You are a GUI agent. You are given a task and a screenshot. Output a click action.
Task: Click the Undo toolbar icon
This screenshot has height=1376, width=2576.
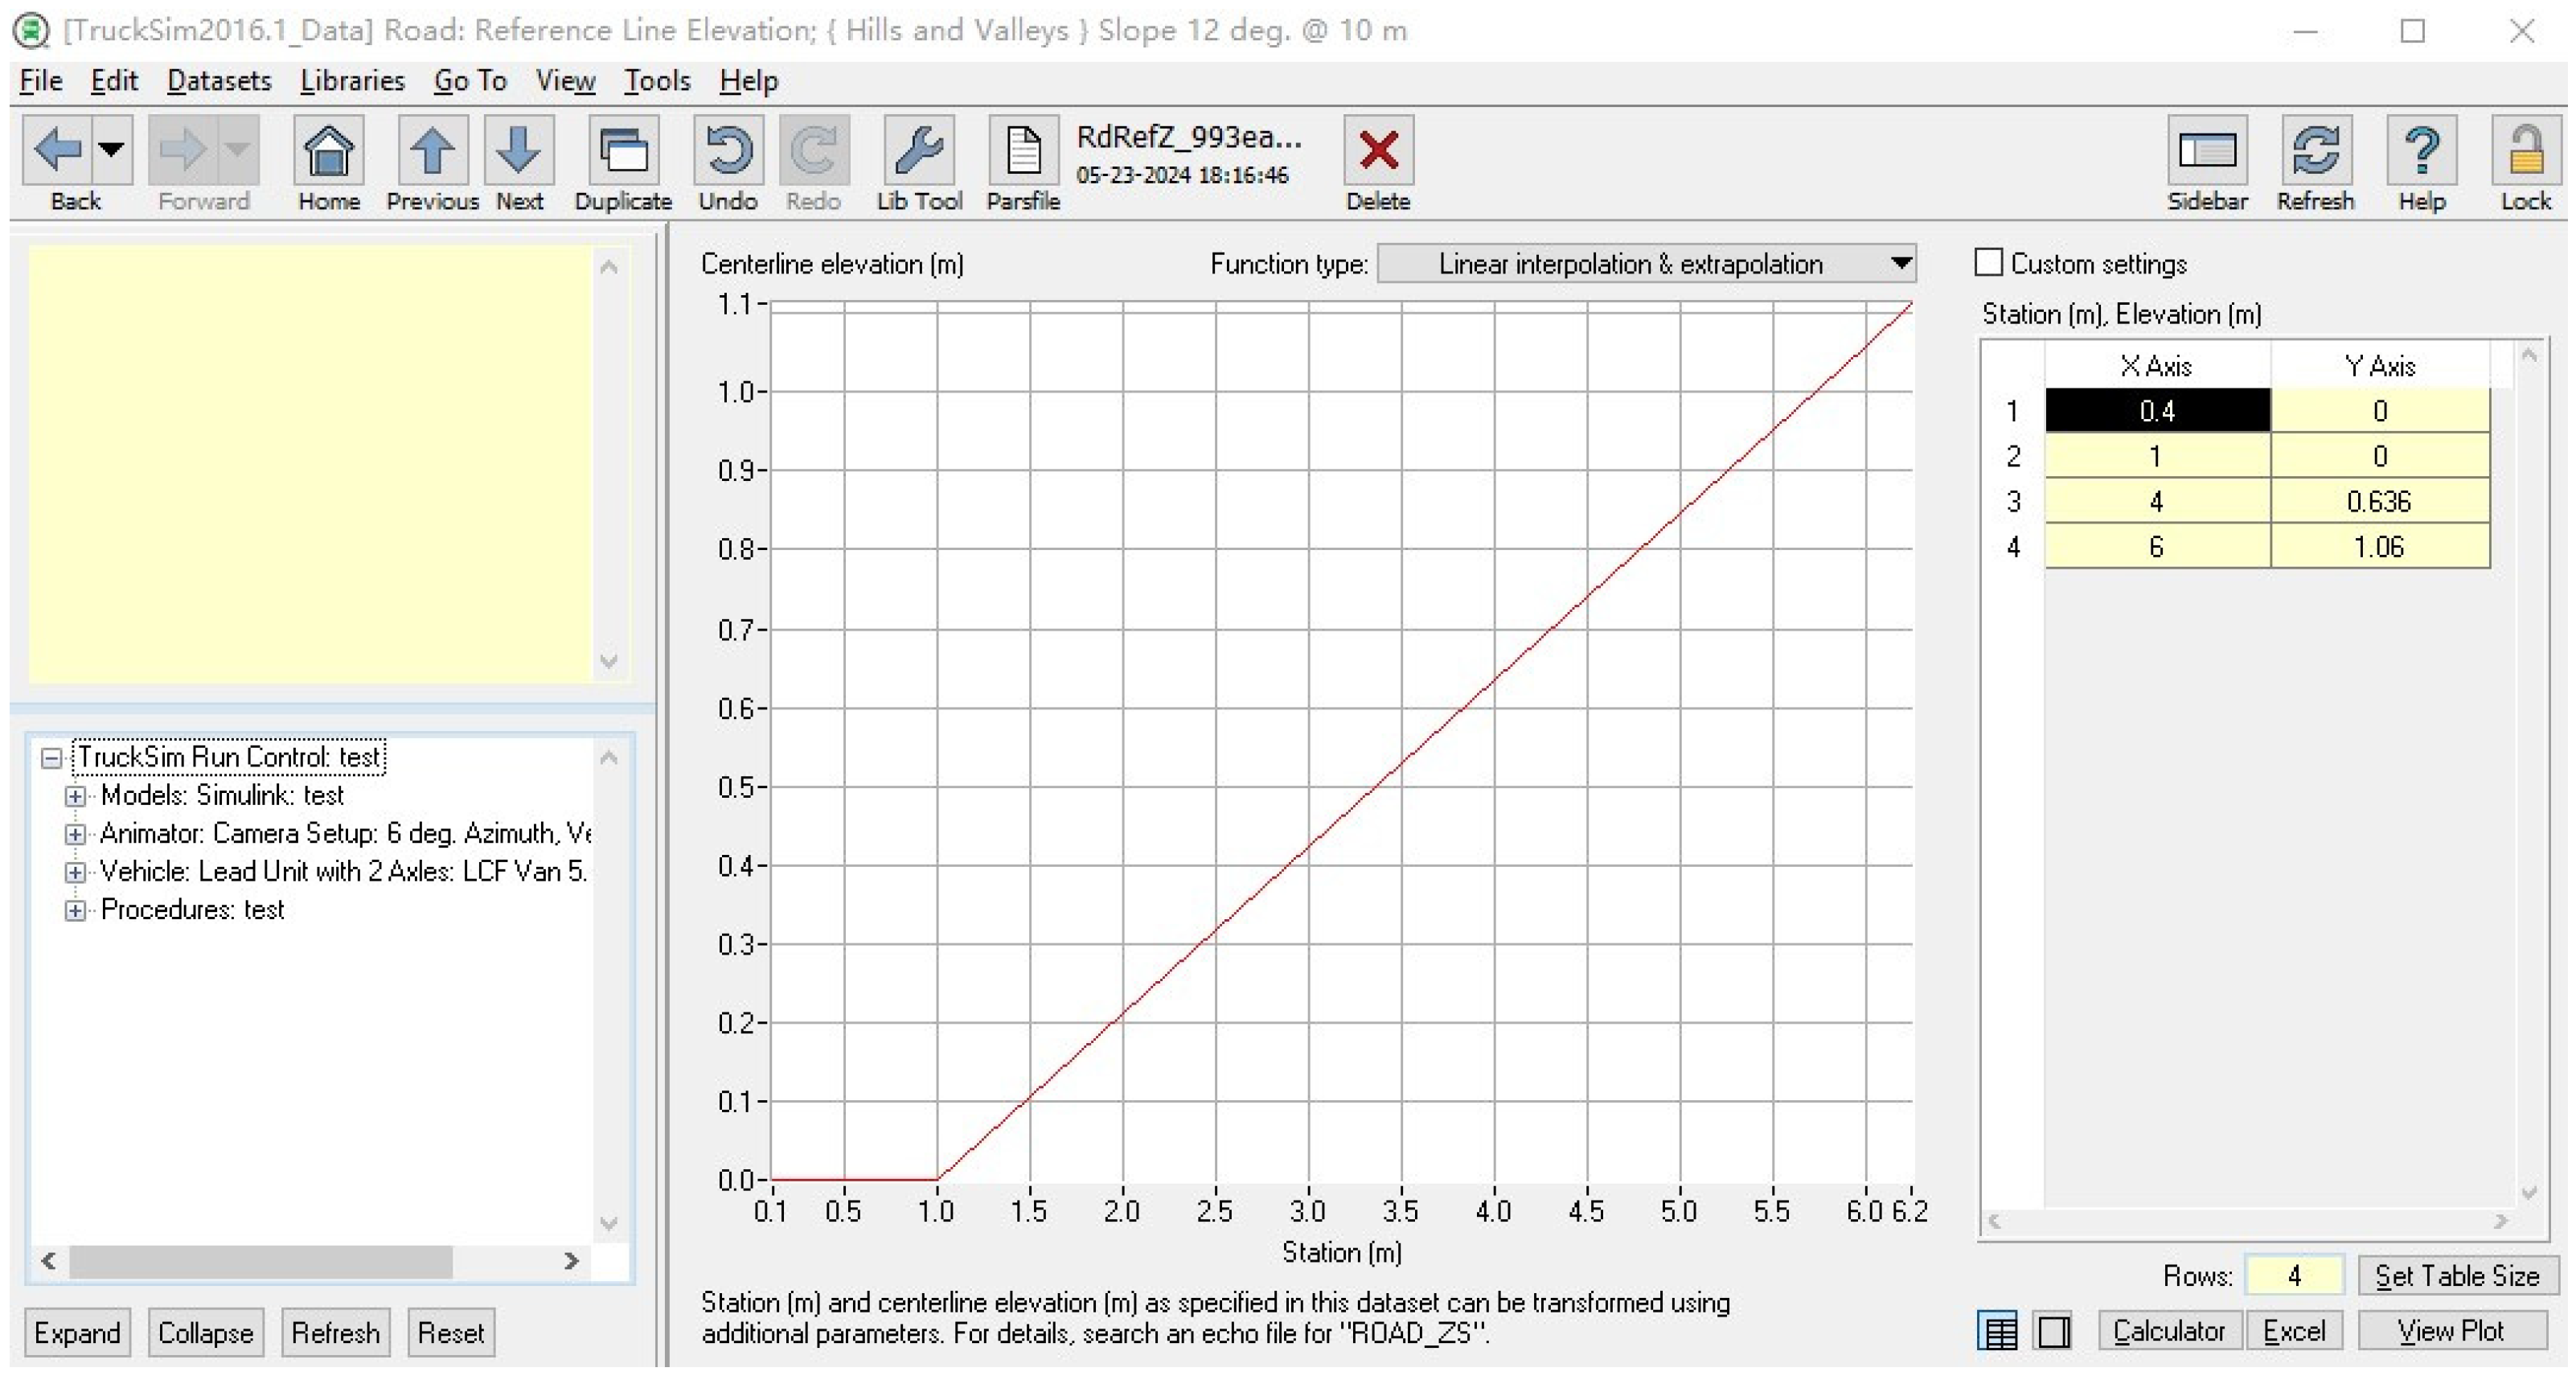tap(728, 152)
